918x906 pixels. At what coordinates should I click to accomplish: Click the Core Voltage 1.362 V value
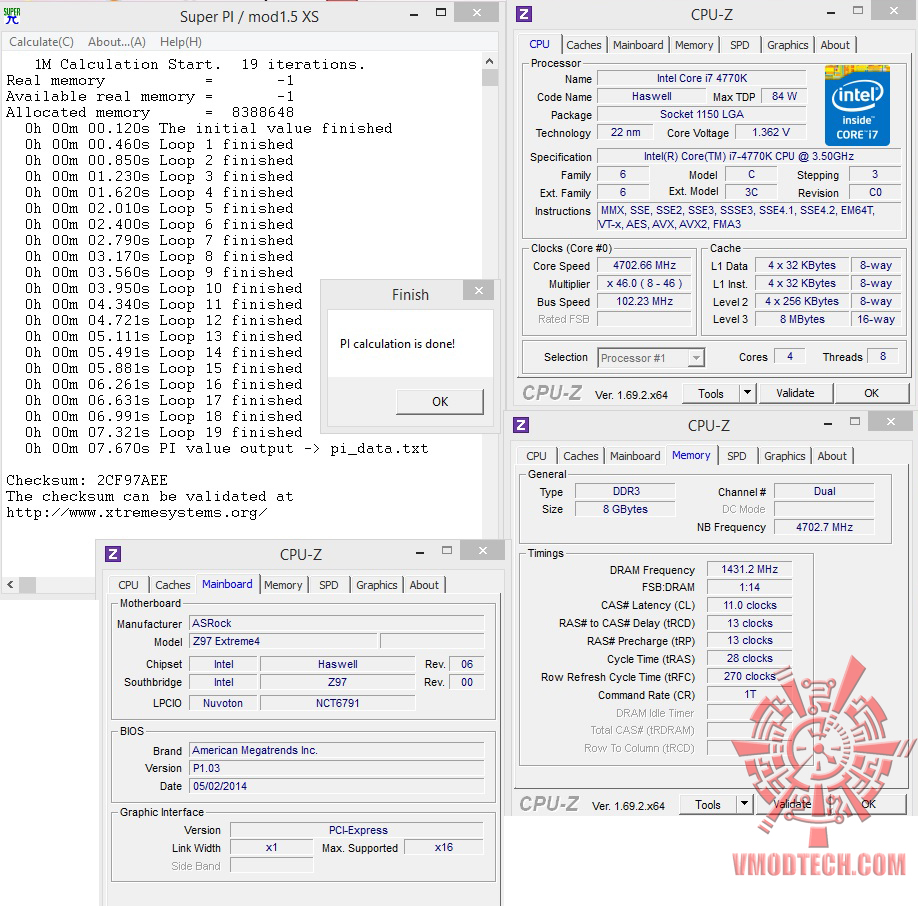coord(770,132)
